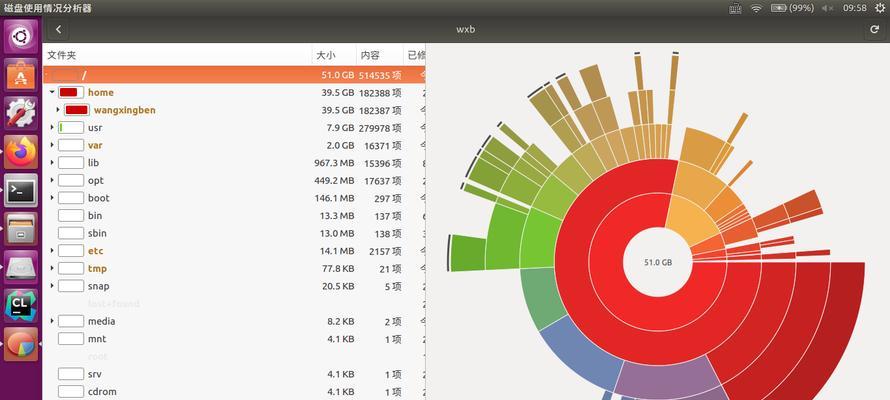Select the cdrom folder name
This screenshot has height=400, width=890.
point(102,391)
